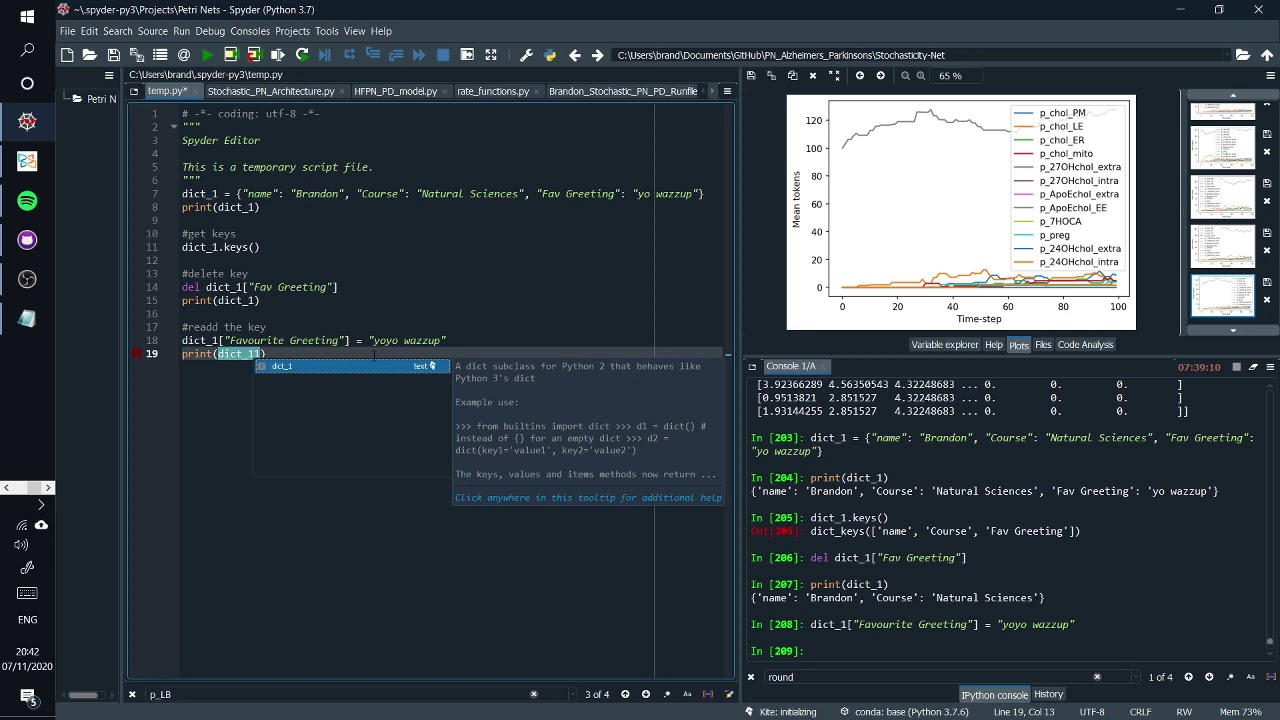Save plot icon in Plots pane
Image resolution: width=1280 pixels, height=720 pixels.
(751, 76)
